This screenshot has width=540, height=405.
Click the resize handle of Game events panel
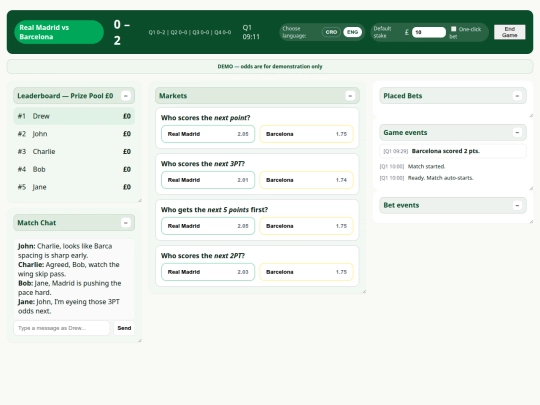click(531, 188)
